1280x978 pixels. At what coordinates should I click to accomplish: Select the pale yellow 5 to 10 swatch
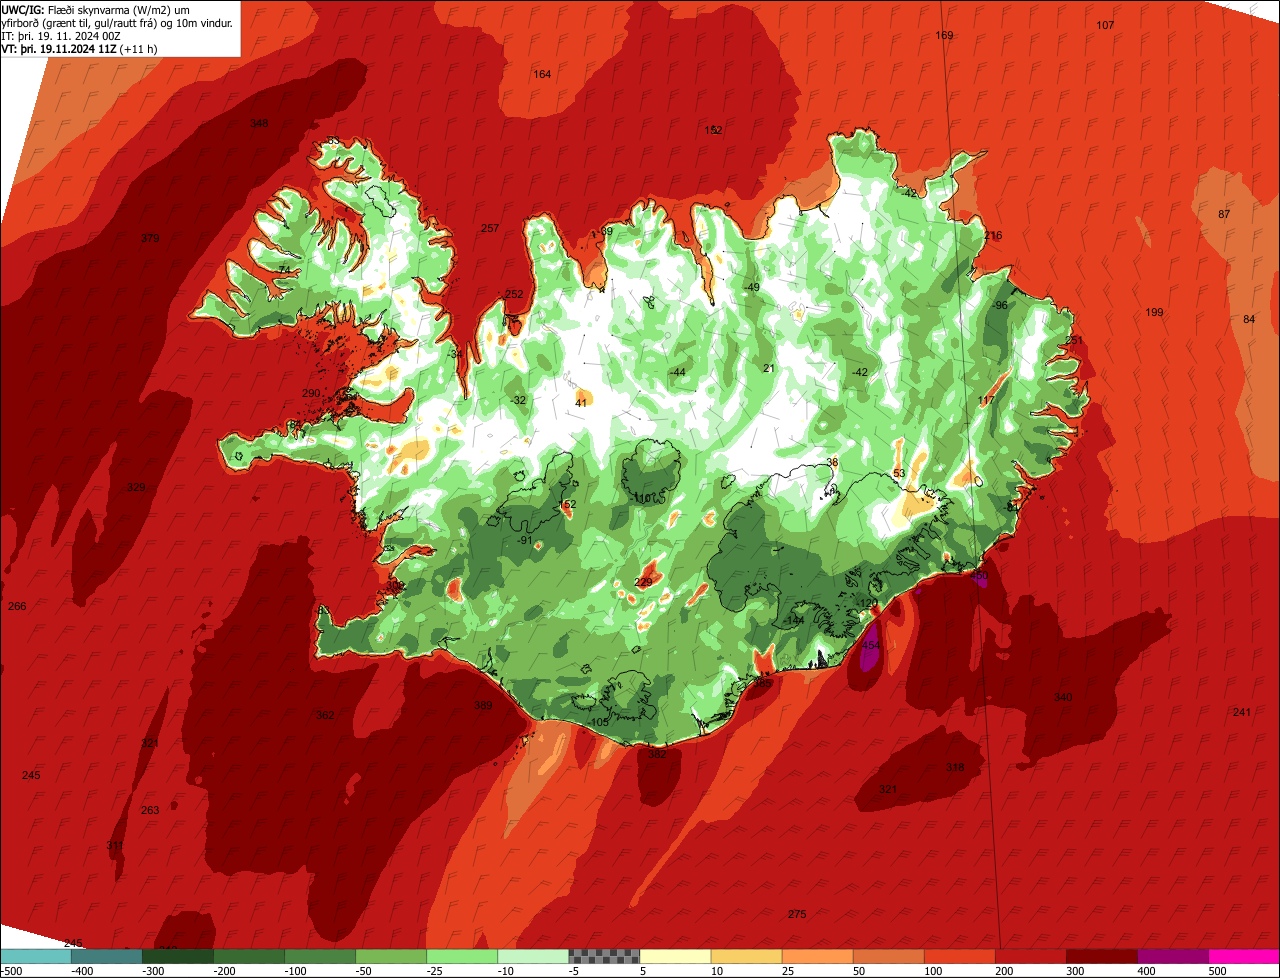click(x=675, y=956)
